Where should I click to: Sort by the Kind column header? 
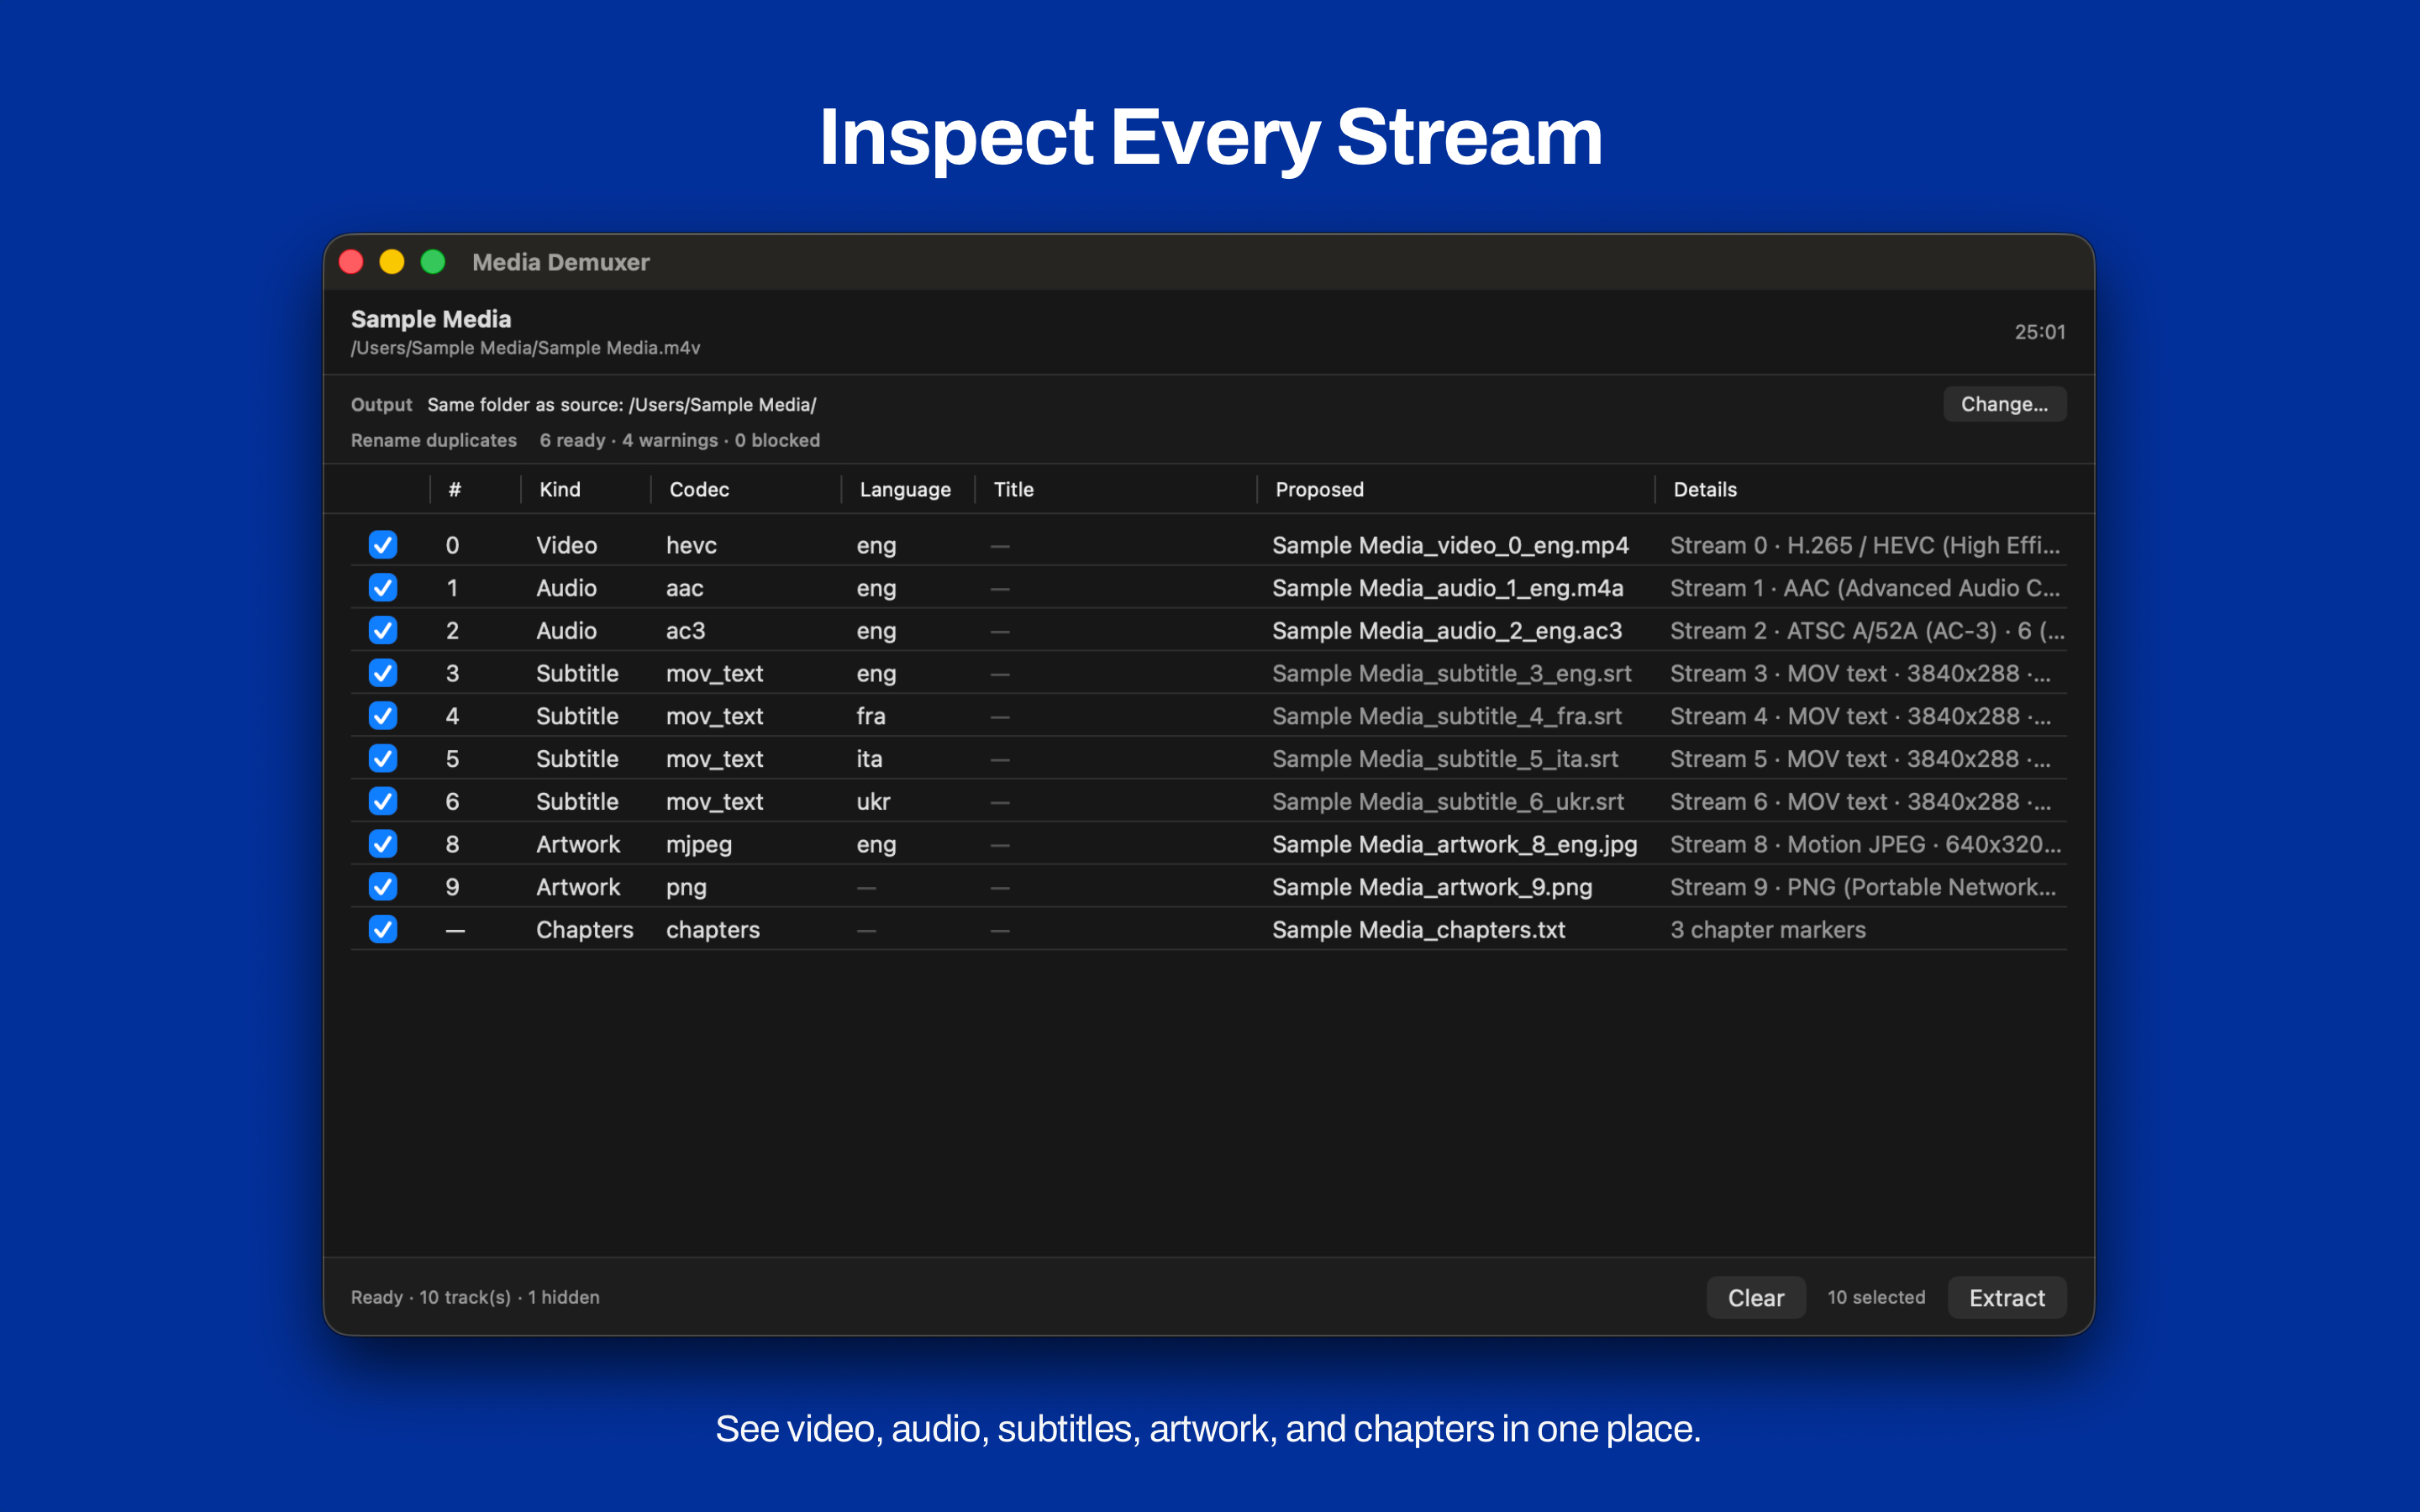point(560,489)
